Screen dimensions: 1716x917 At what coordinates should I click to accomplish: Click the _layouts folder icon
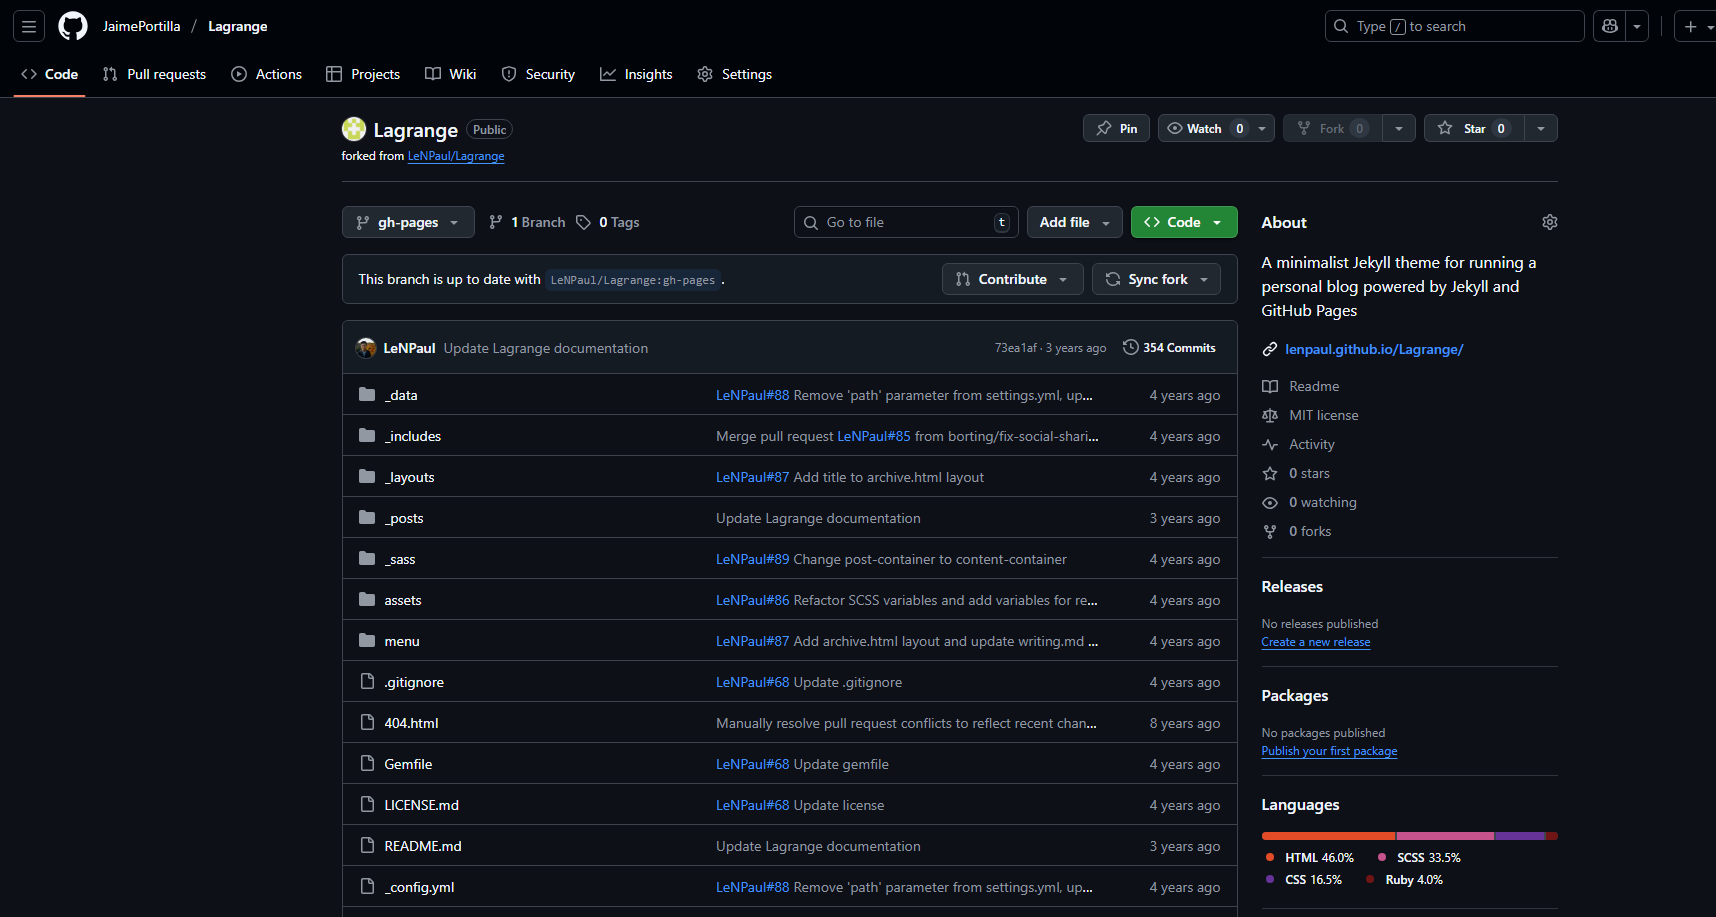coord(367,477)
